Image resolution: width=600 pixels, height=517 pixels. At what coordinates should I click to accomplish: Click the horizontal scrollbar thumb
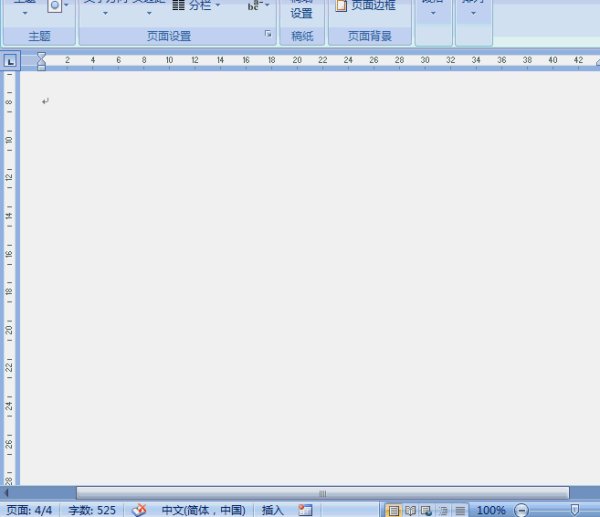click(323, 493)
